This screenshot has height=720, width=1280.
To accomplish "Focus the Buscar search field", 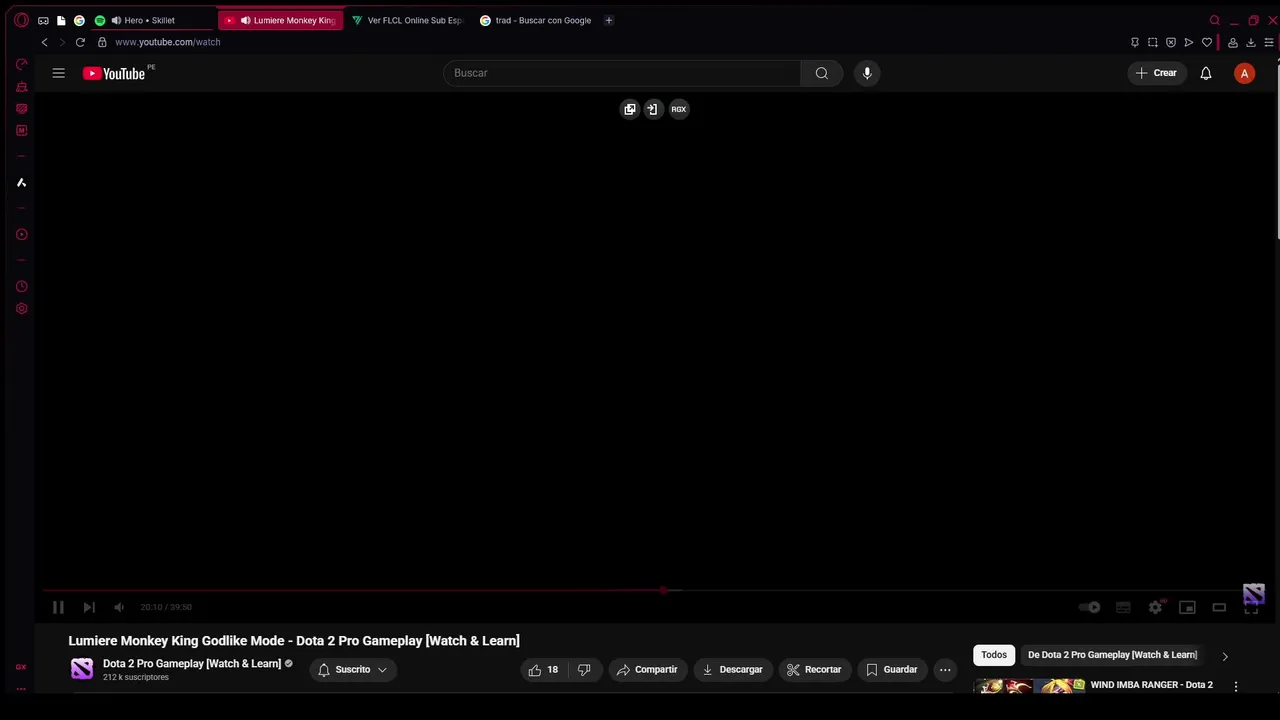I will (622, 73).
